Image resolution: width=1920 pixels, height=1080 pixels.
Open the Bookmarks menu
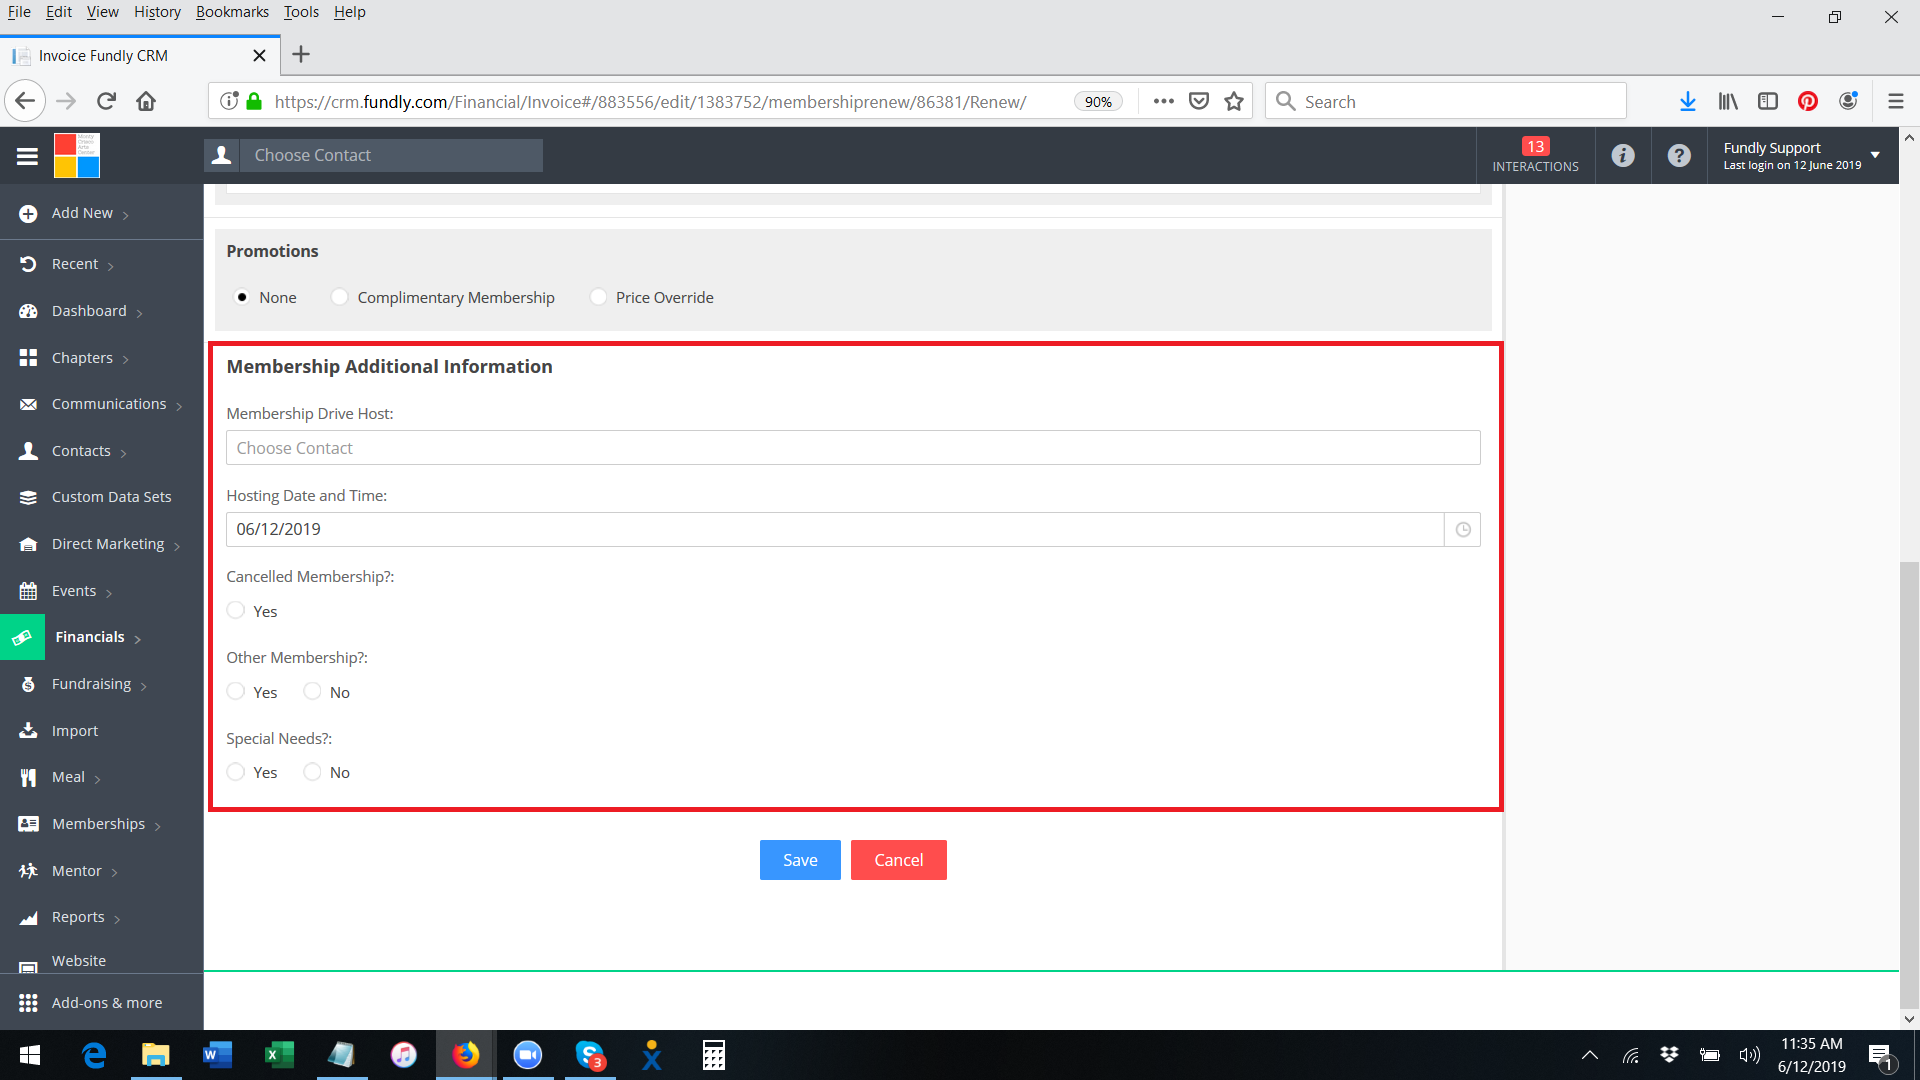click(232, 12)
